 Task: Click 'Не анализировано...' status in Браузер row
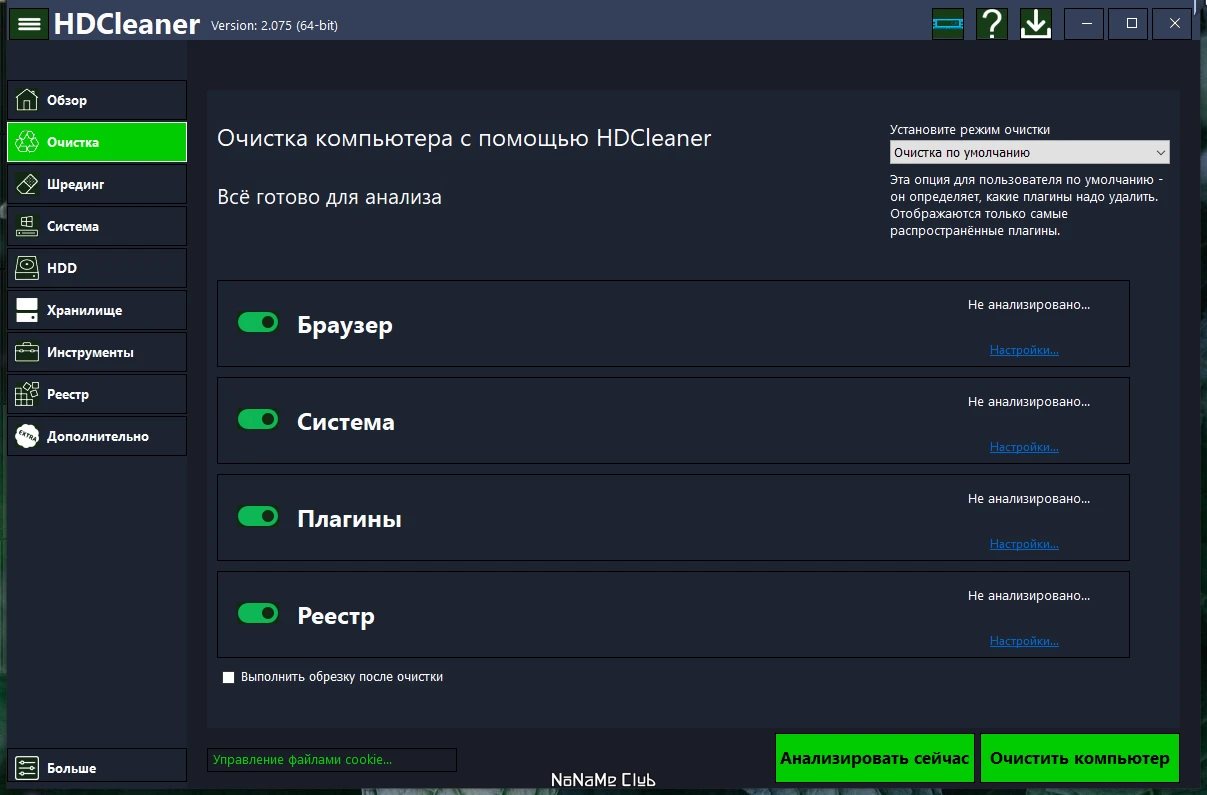(x=1029, y=305)
